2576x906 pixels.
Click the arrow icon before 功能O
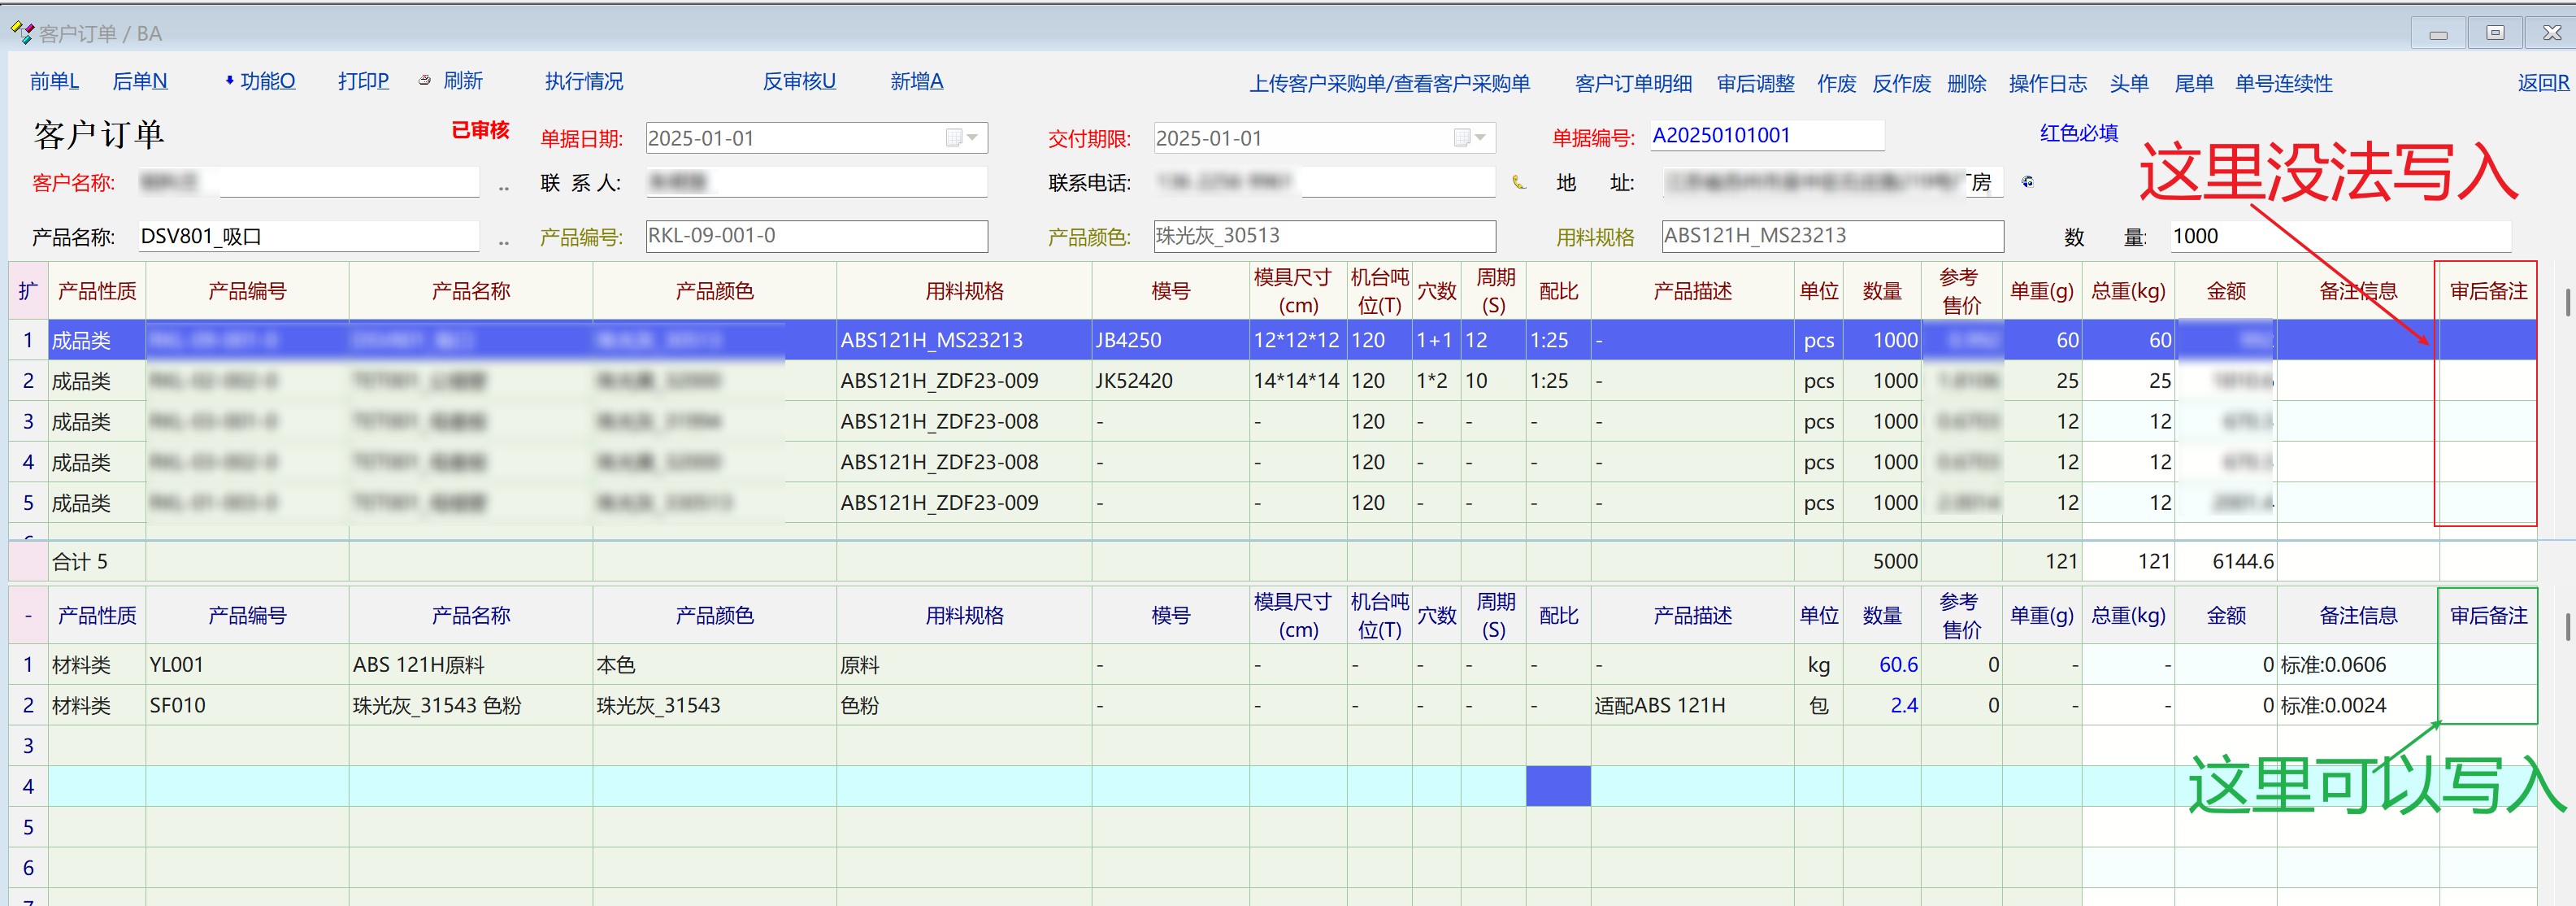click(x=229, y=81)
